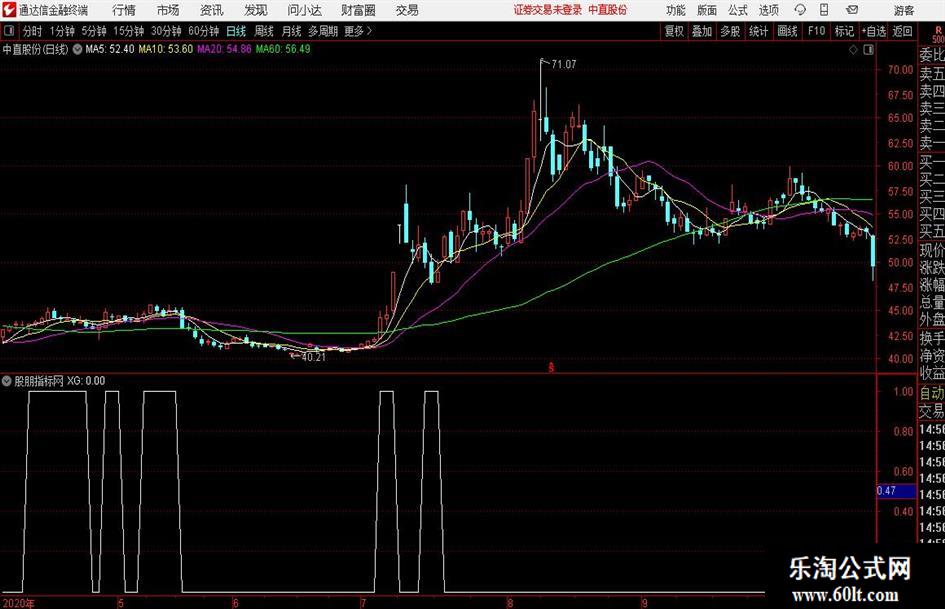Select the 日线 daily period tab

[236, 31]
